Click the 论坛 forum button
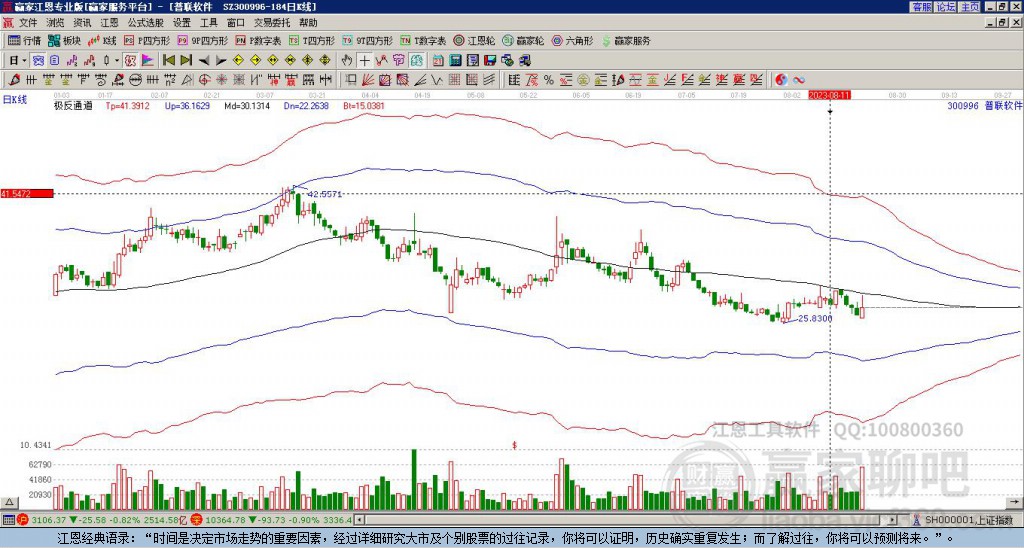This screenshot has width=1024, height=548. [946, 7]
